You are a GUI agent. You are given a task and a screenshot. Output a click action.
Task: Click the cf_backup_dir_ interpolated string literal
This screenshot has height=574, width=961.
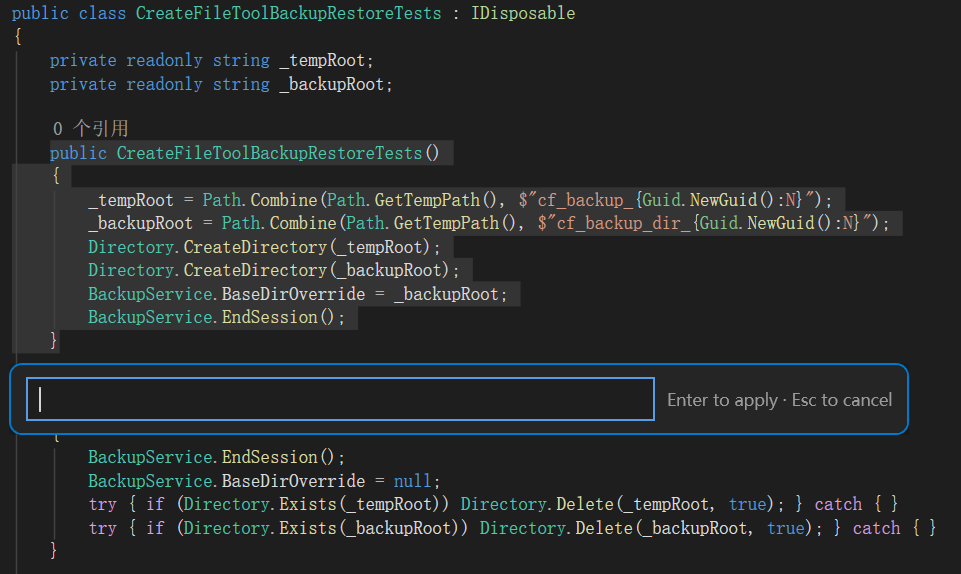pos(708,223)
